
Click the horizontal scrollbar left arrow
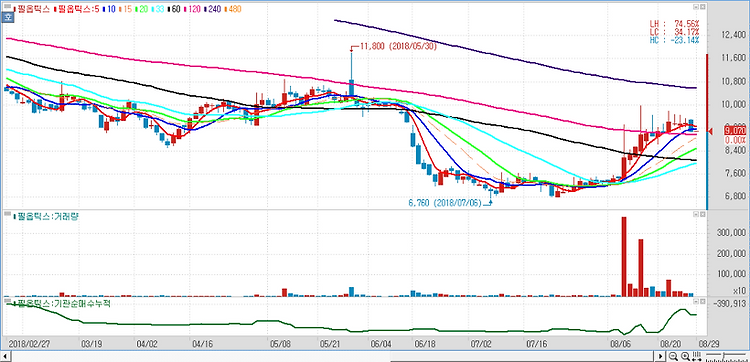tap(5, 356)
